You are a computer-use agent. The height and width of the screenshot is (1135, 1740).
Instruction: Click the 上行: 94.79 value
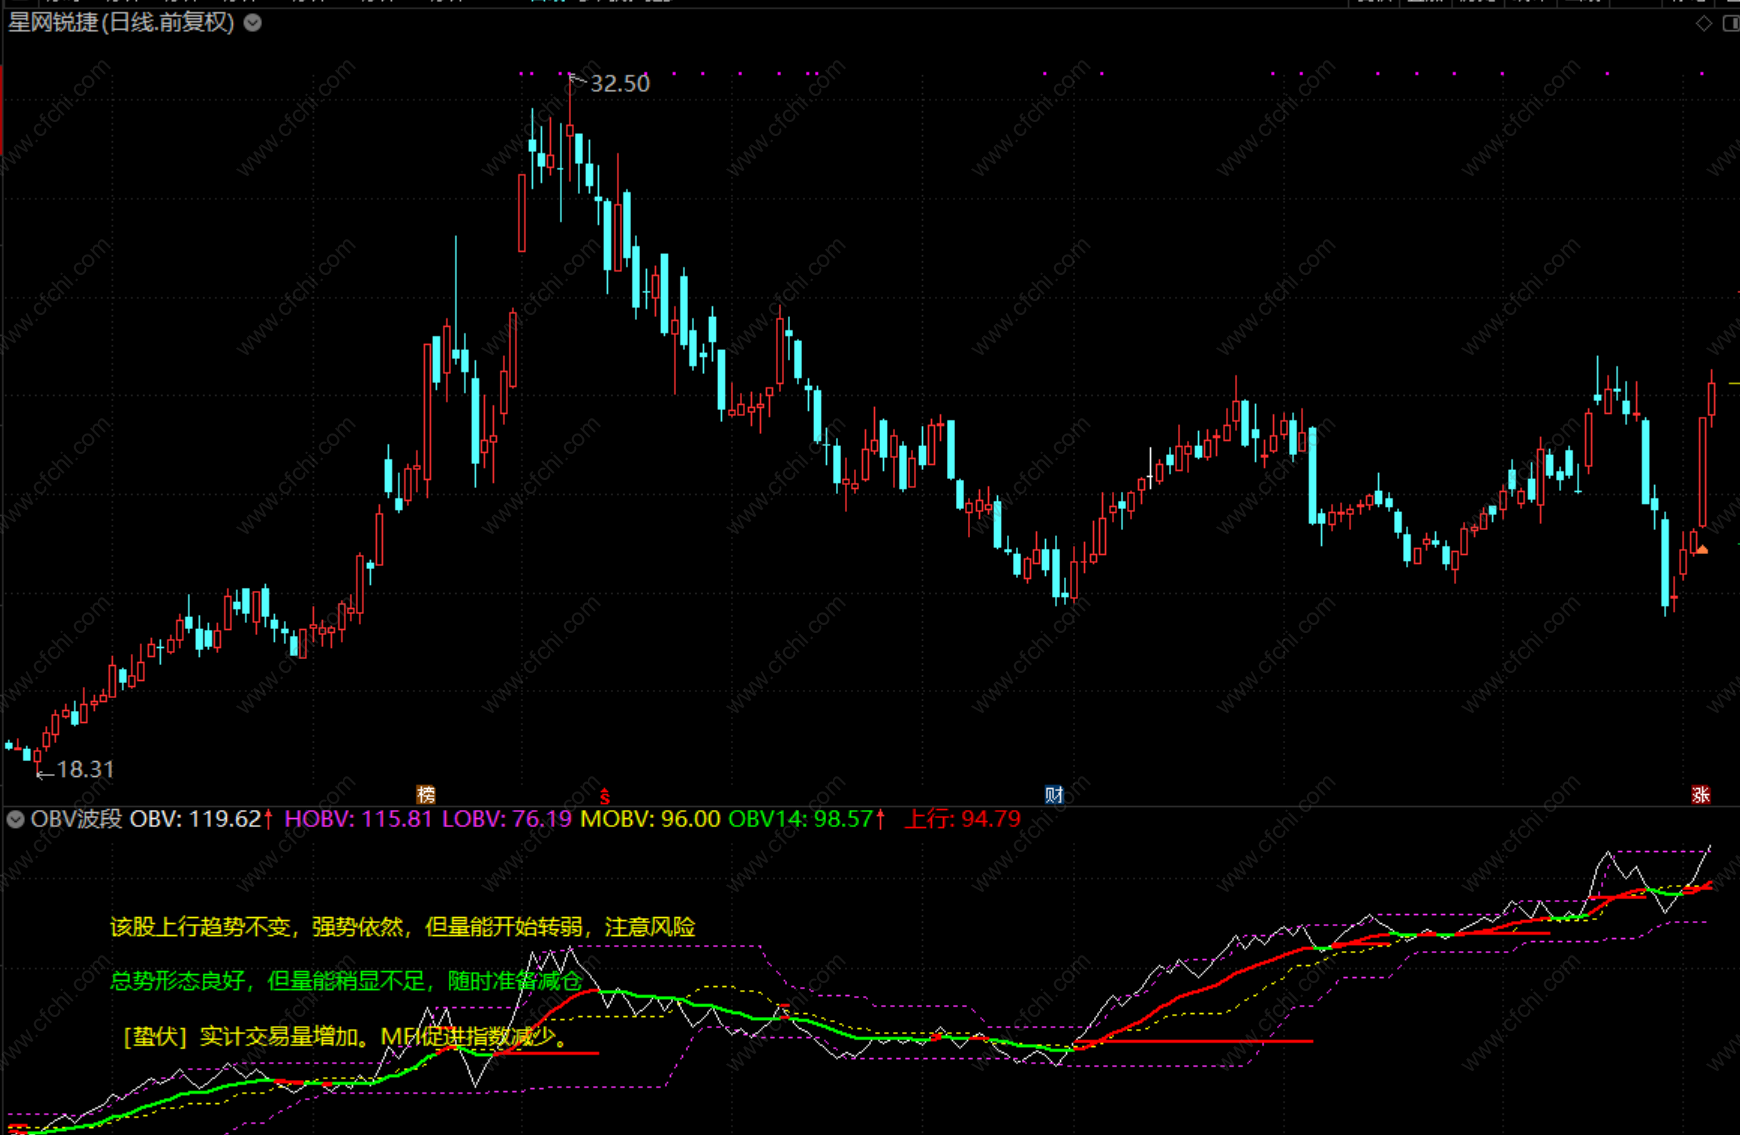coord(963,819)
